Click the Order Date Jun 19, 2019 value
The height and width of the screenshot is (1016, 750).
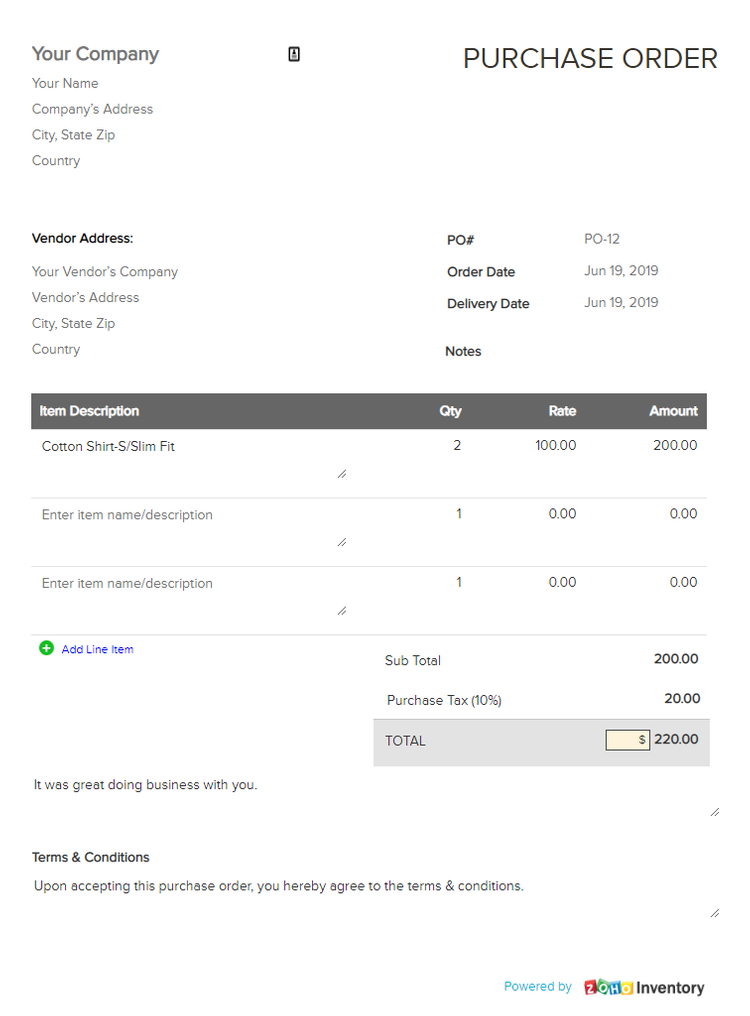(621, 271)
